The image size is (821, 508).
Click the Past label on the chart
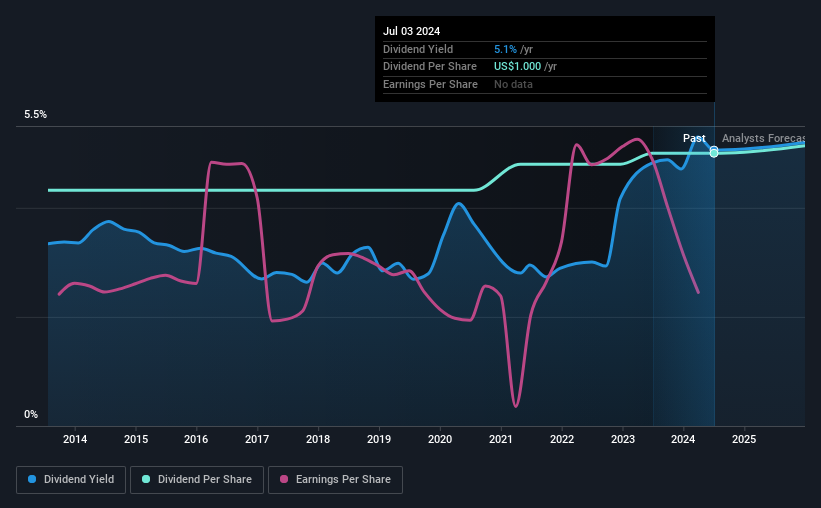(694, 138)
